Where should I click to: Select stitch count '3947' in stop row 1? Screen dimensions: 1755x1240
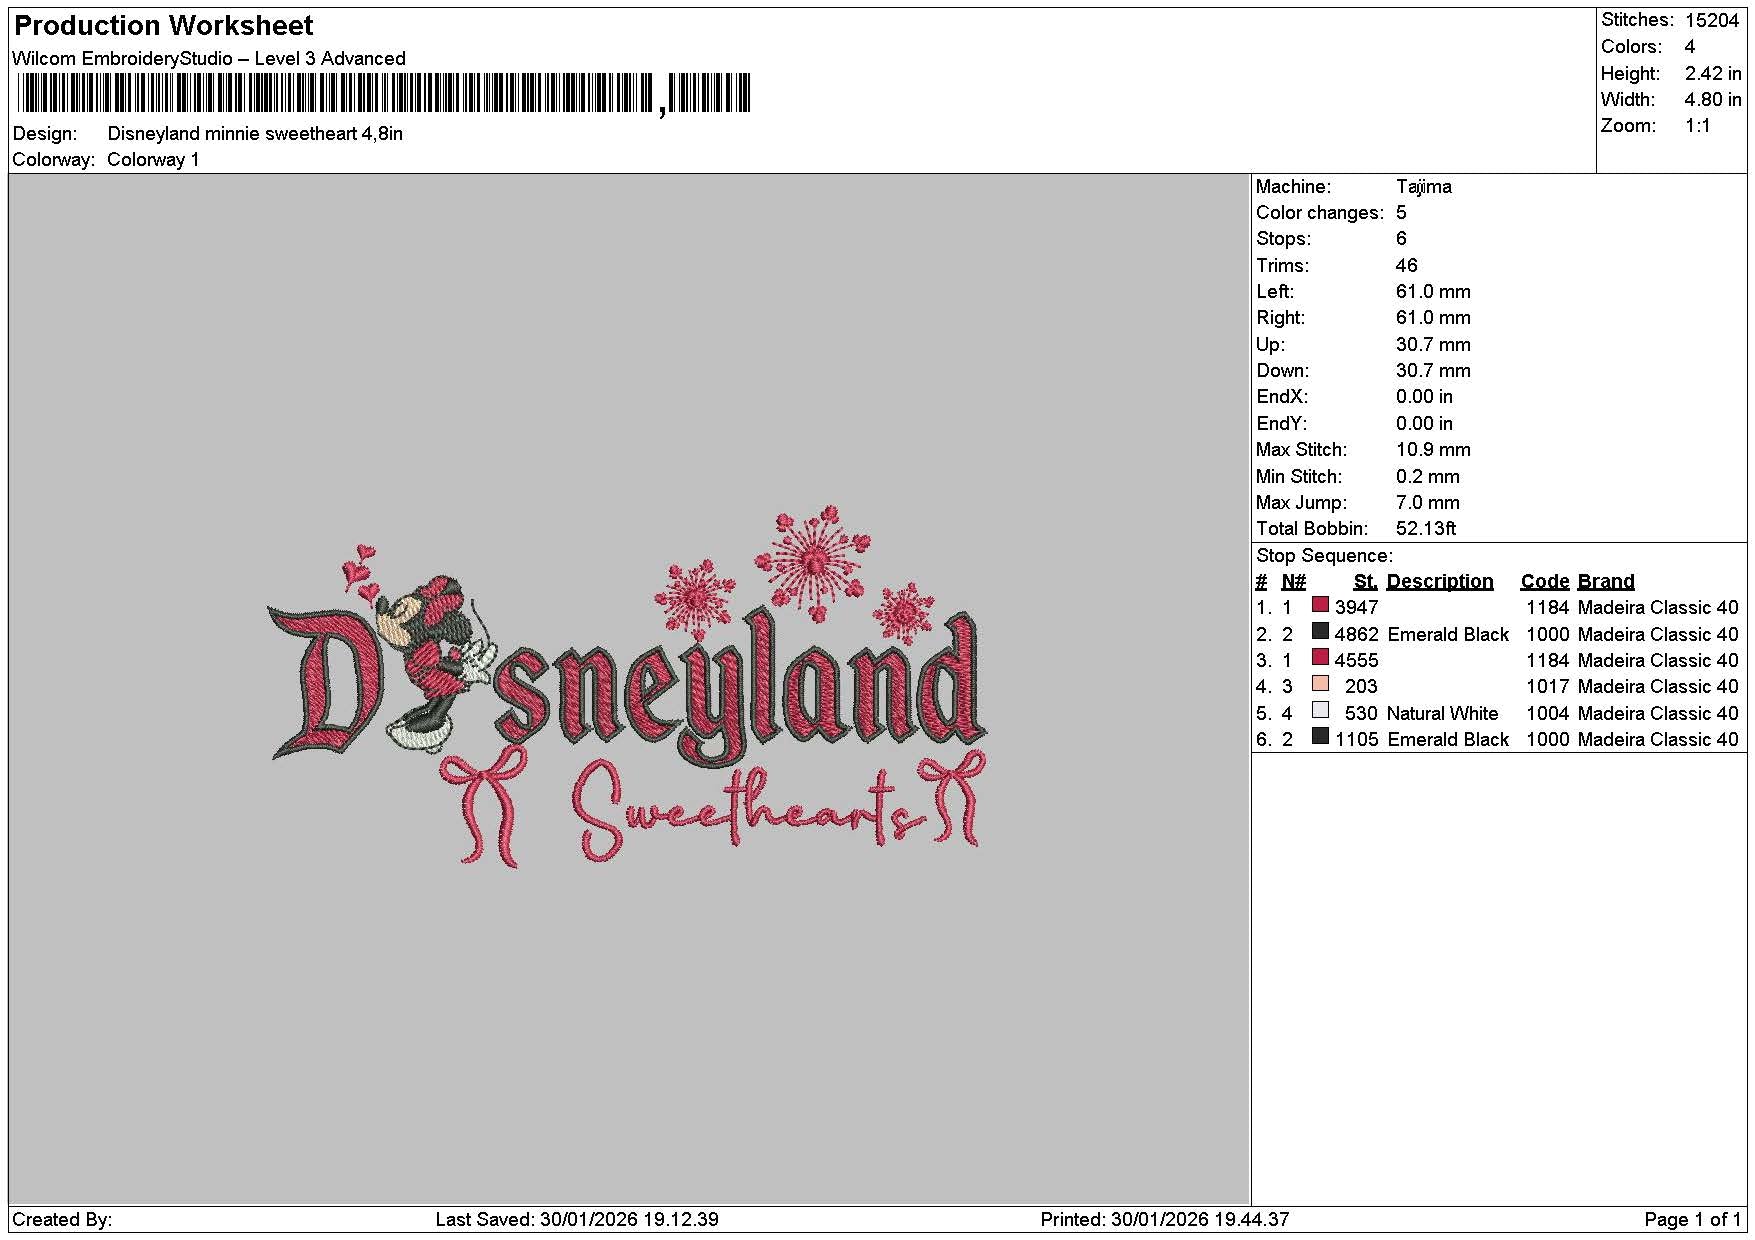pos(1356,608)
